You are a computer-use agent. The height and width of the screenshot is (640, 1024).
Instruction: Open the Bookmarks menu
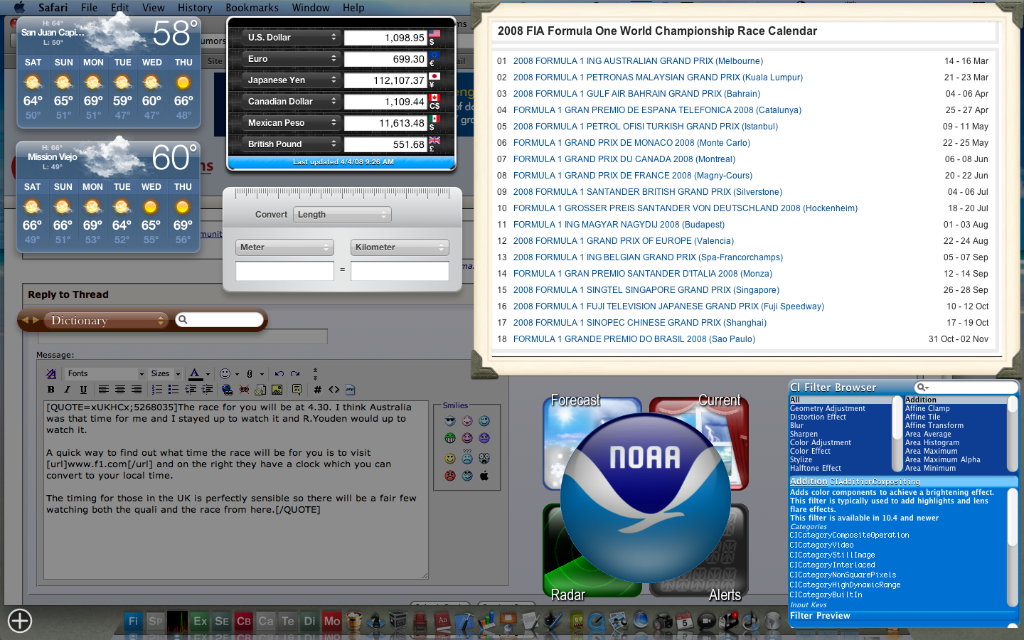coord(252,7)
